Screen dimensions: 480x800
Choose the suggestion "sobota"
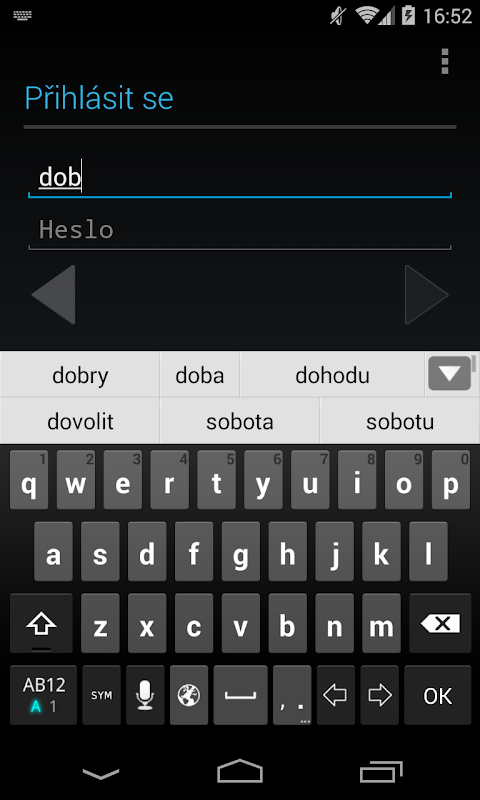(240, 421)
